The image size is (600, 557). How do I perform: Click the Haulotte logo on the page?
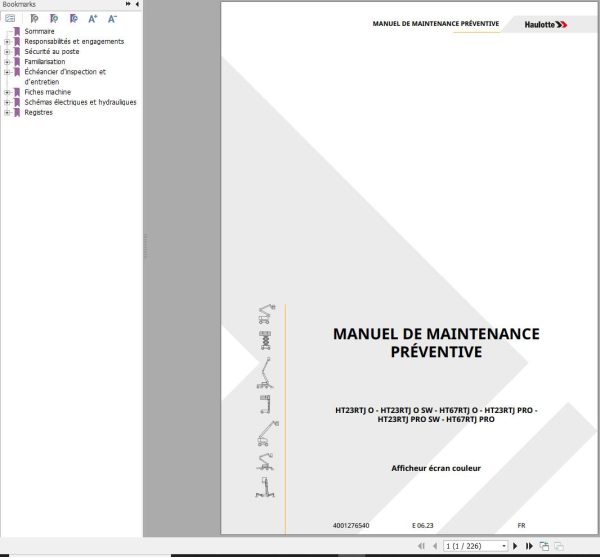tap(546, 24)
